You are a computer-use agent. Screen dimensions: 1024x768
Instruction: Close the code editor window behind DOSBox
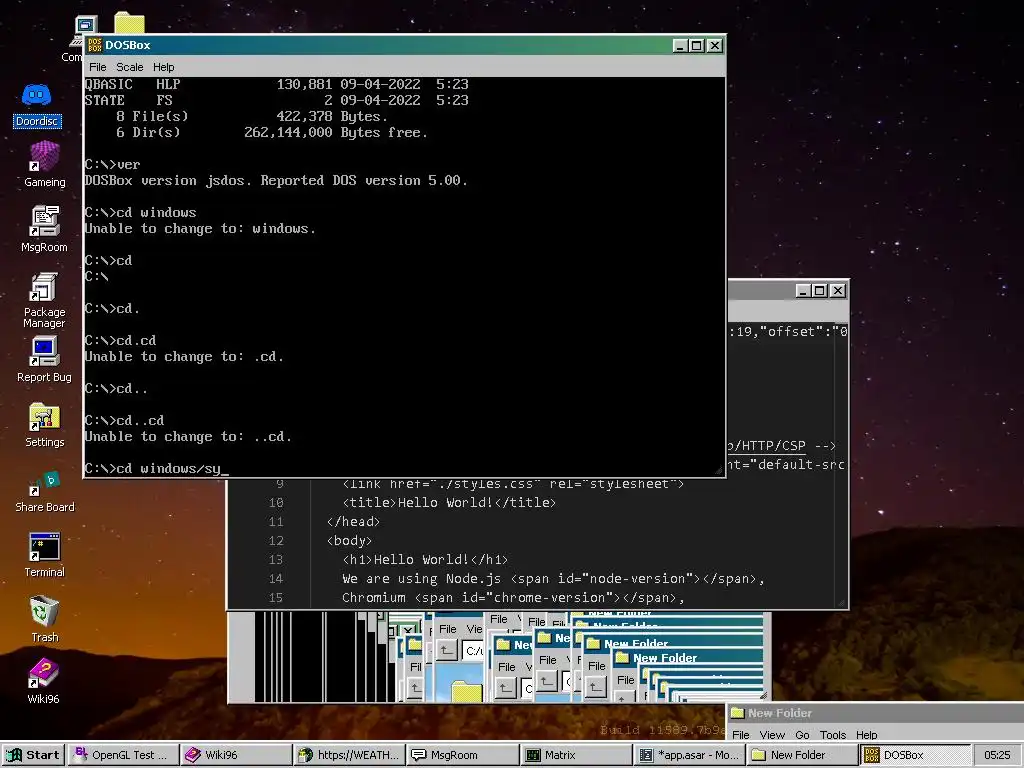point(838,291)
